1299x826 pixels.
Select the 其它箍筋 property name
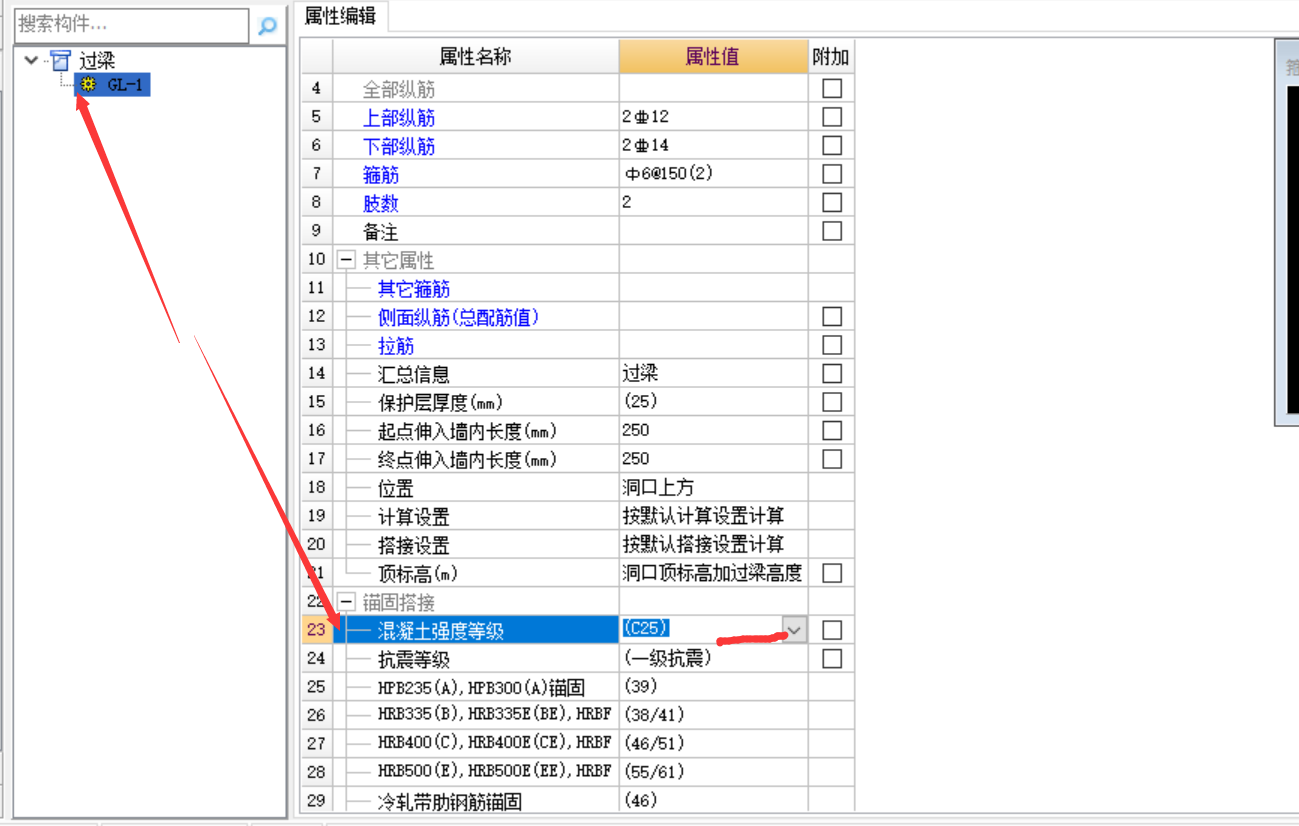point(414,289)
